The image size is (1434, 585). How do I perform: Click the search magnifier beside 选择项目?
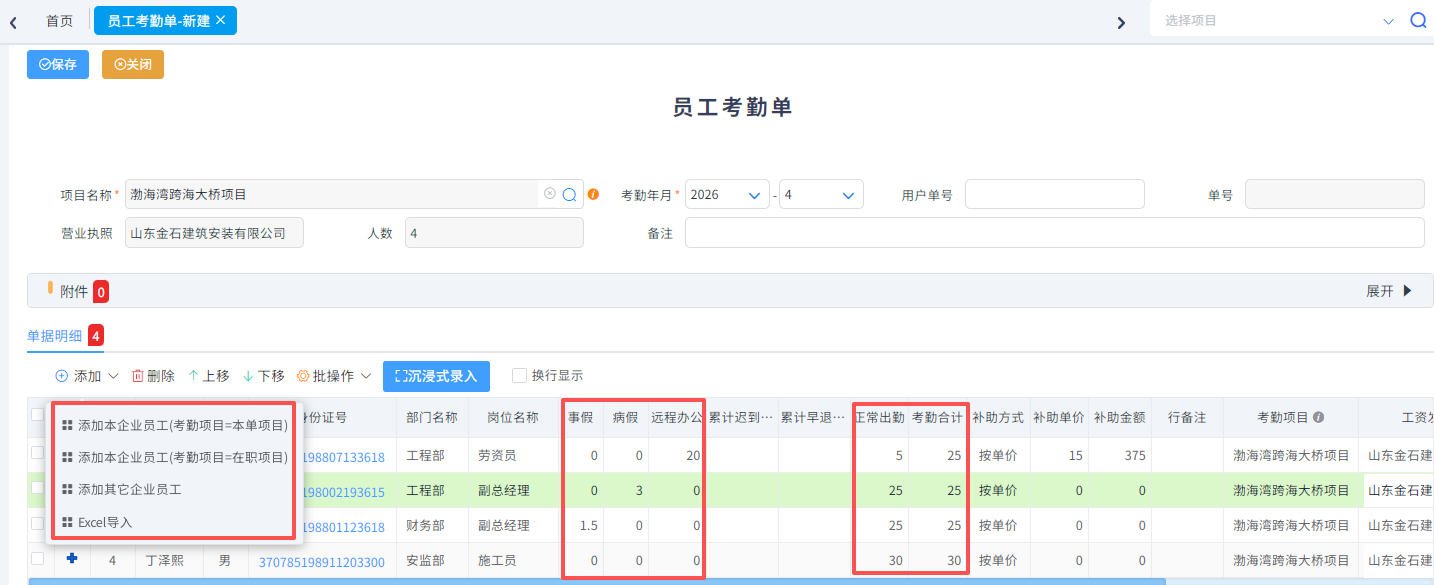tap(1418, 20)
